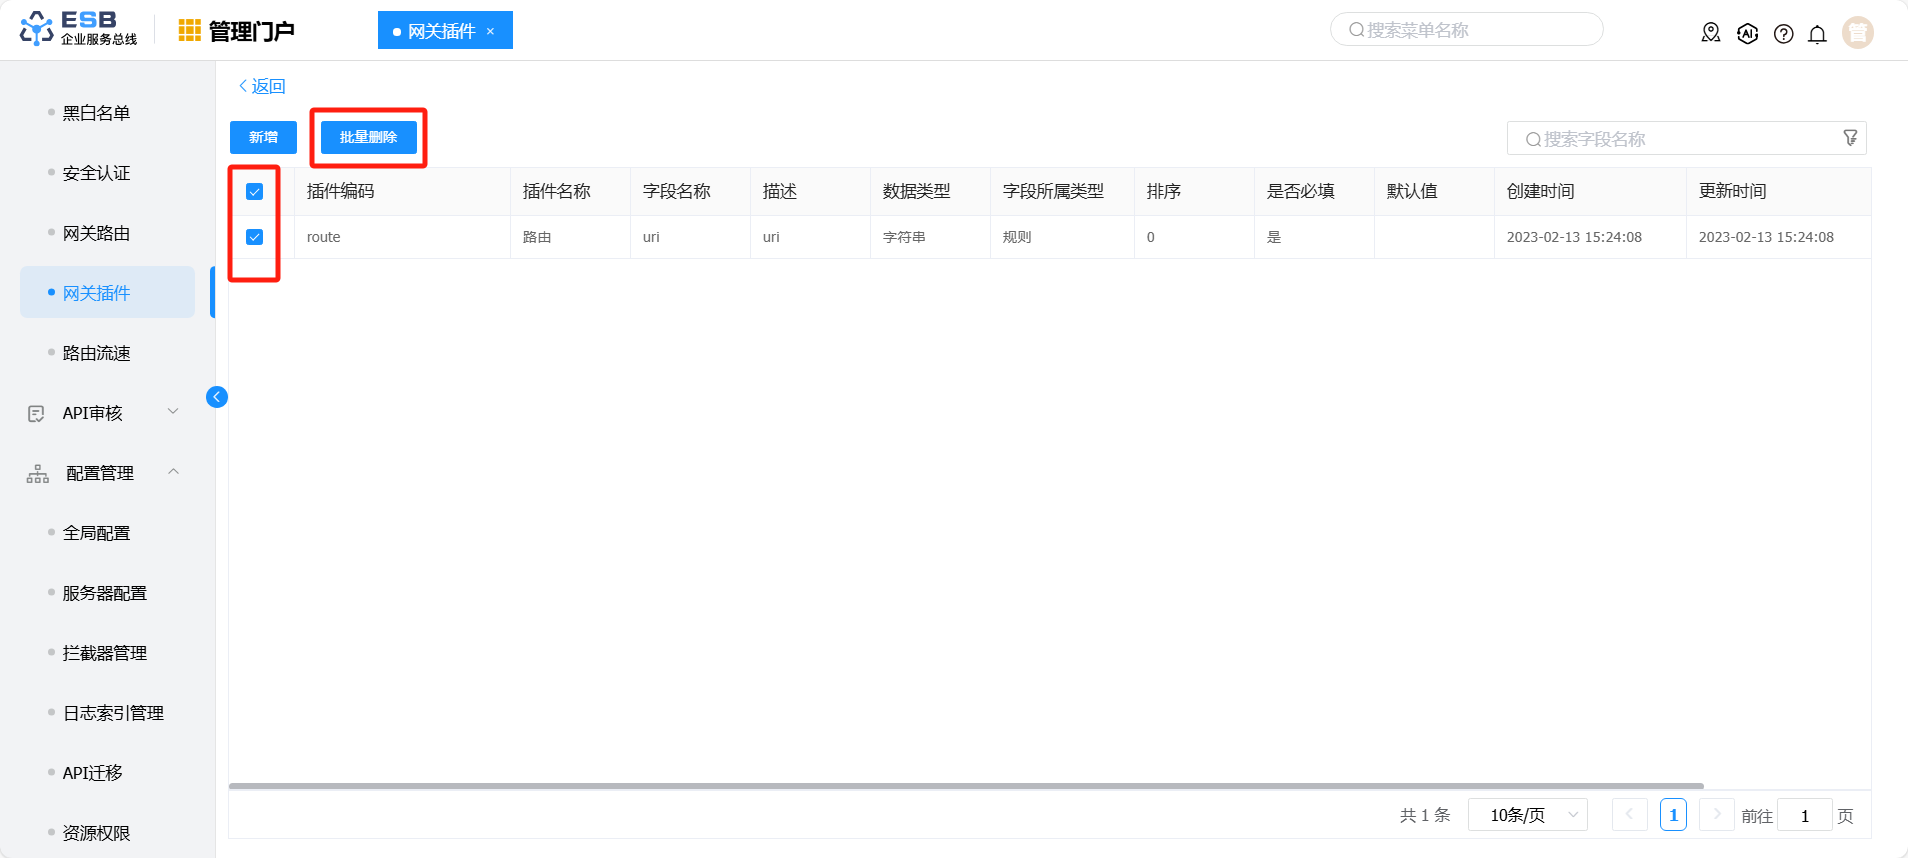
Task: Open 路由流速 from the sidebar
Action: [x=96, y=353]
